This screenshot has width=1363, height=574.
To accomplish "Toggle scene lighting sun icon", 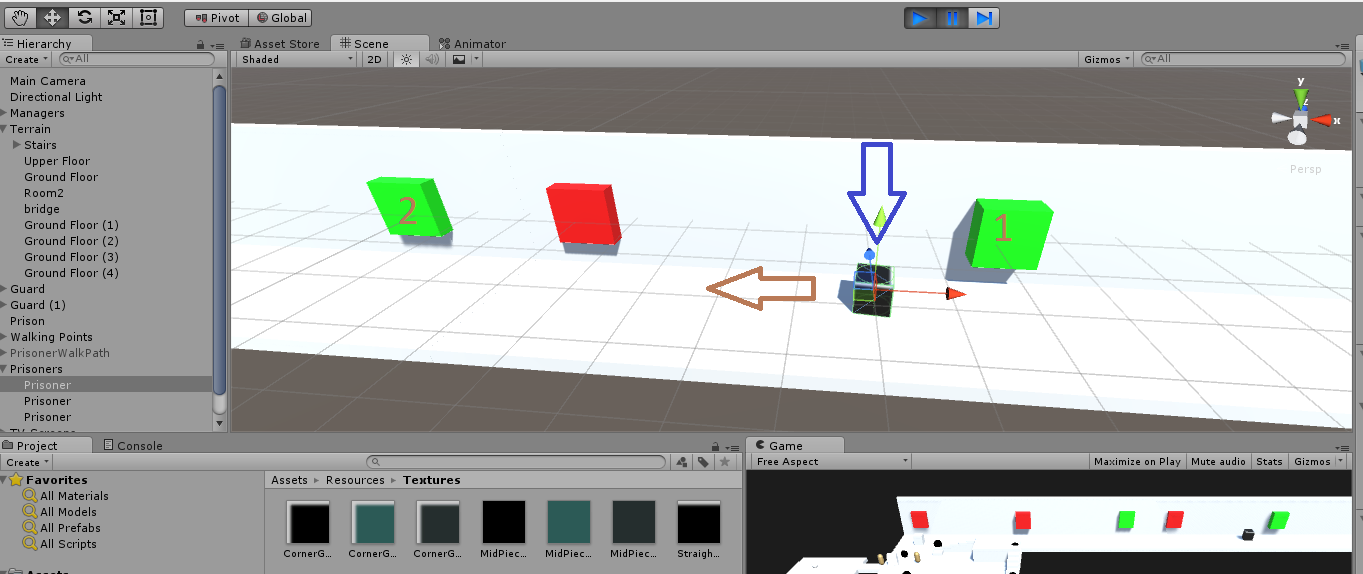I will [406, 59].
